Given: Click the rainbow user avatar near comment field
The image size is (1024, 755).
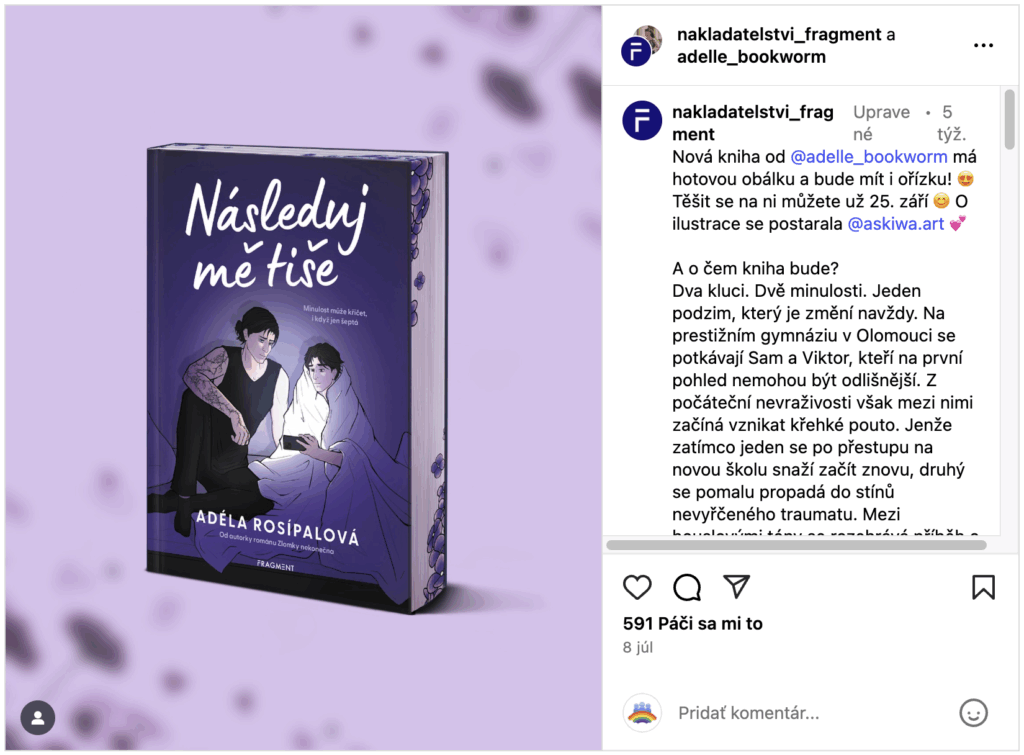Looking at the screenshot, I should point(642,713).
